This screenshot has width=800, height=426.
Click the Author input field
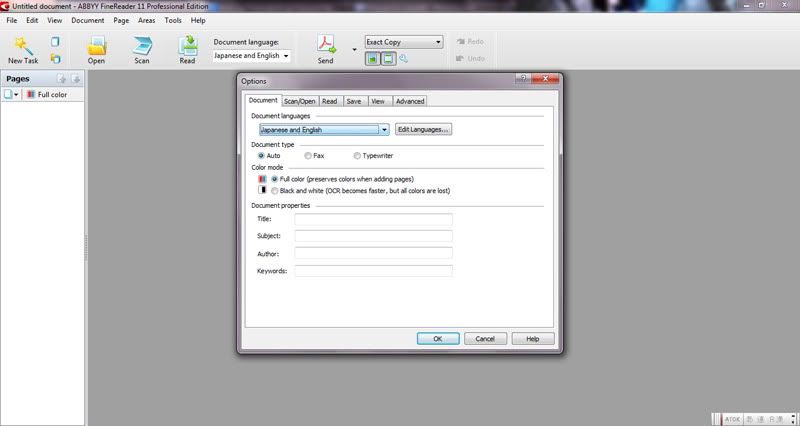[x=373, y=254]
